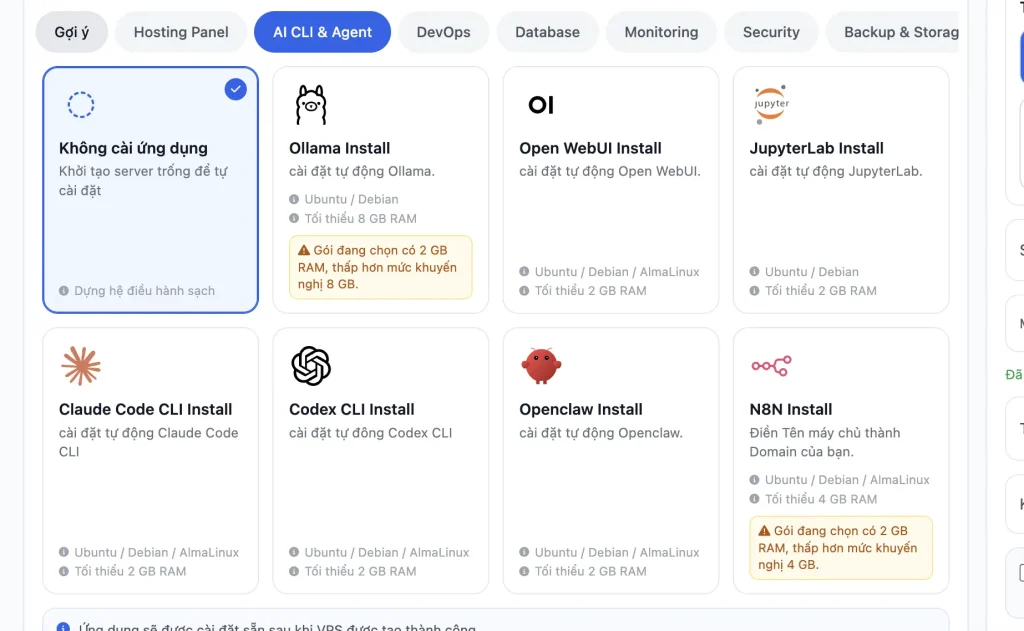Click the Jupyter logo icon
This screenshot has height=631, width=1024.
click(771, 104)
